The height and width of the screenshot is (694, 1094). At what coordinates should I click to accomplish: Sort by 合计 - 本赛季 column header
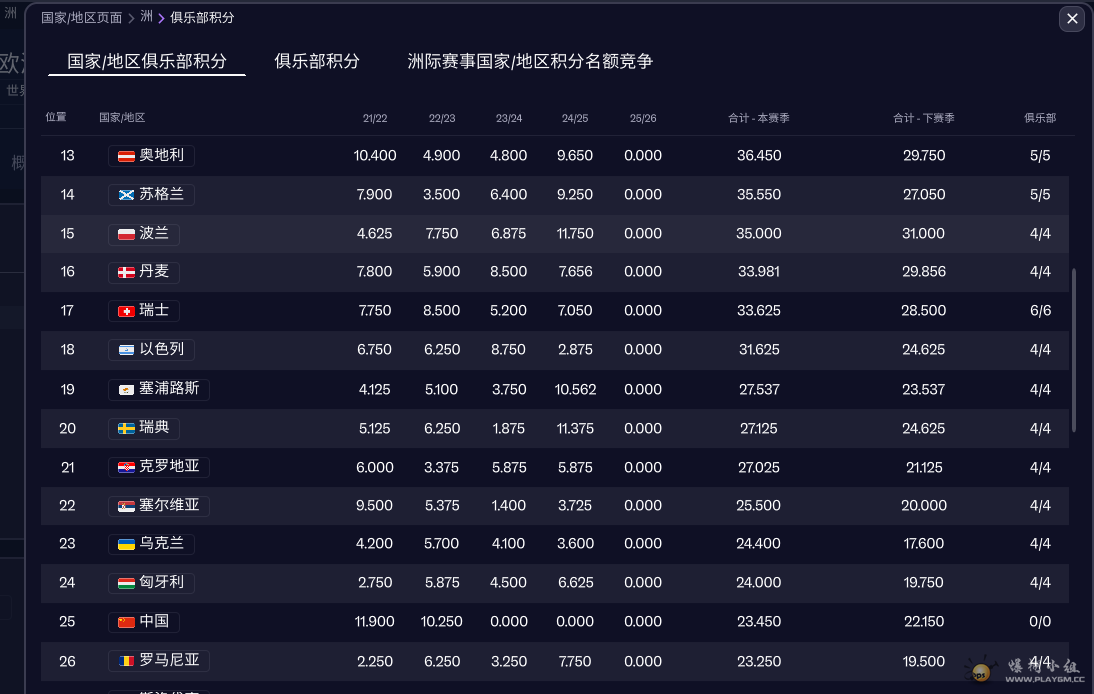[758, 118]
